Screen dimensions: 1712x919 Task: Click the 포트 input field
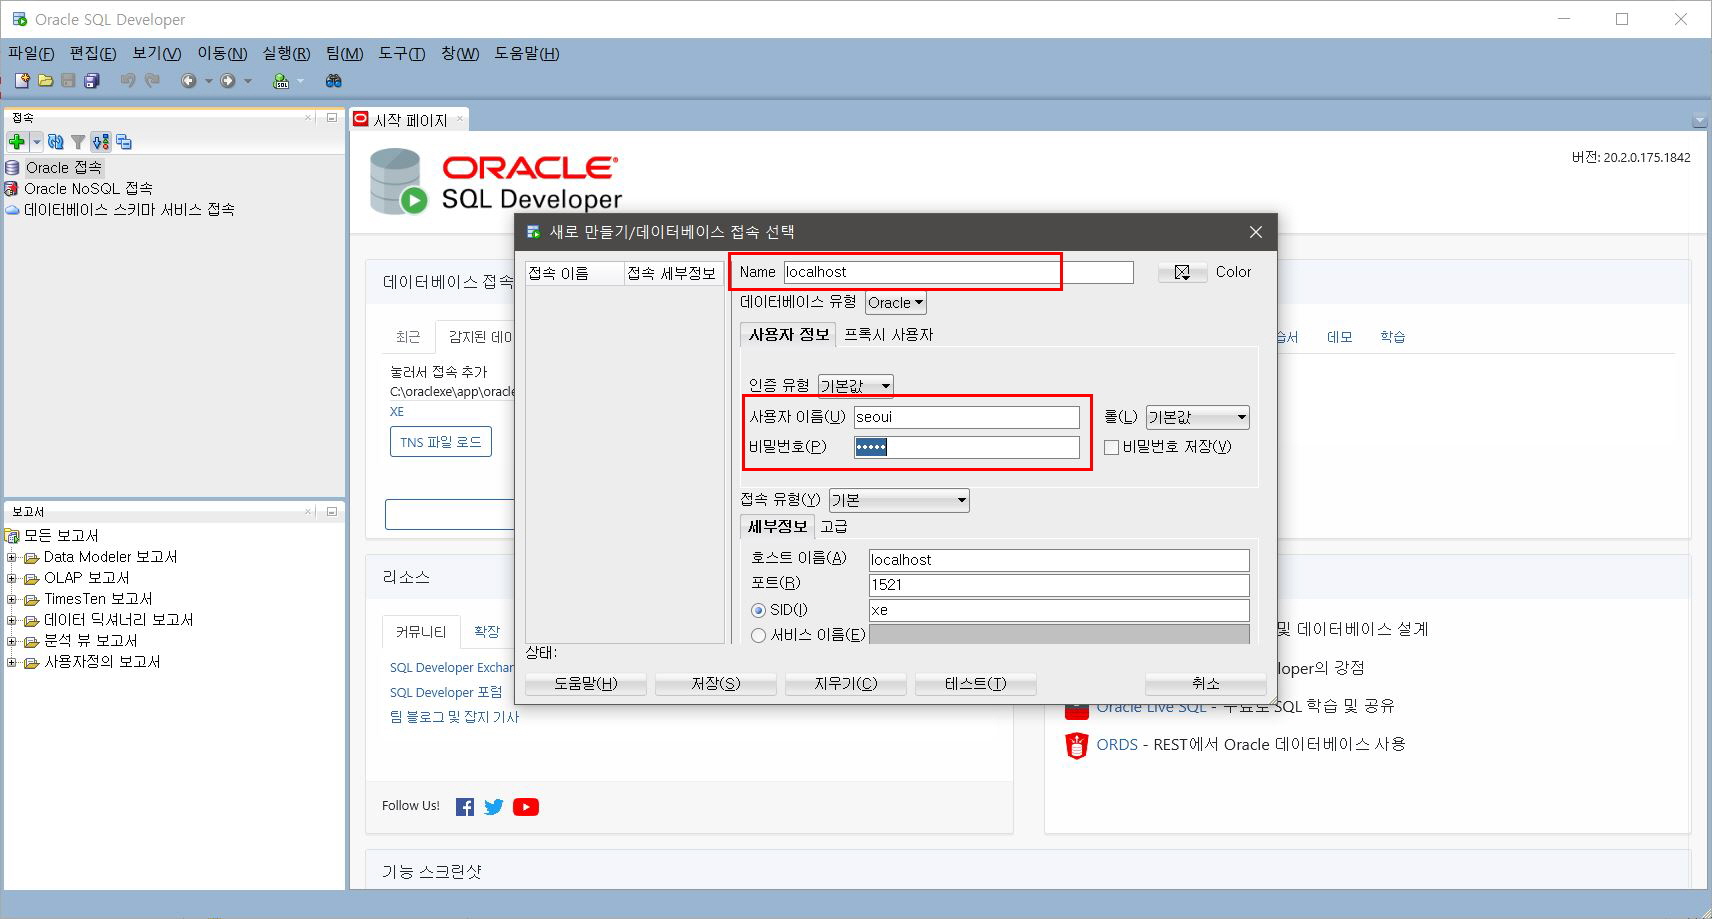click(x=1059, y=585)
